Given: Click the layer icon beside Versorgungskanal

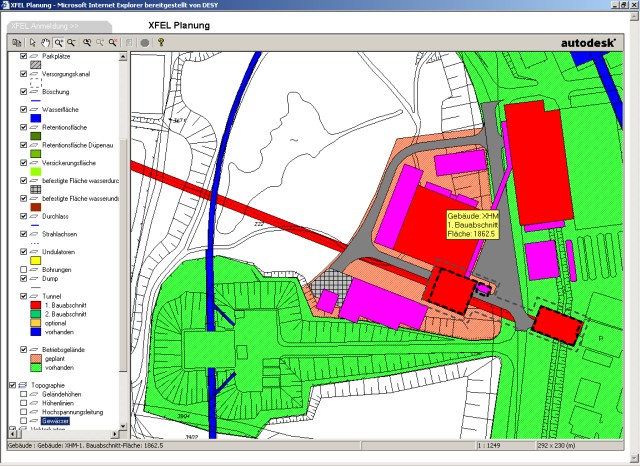Looking at the screenshot, I should point(34,74).
